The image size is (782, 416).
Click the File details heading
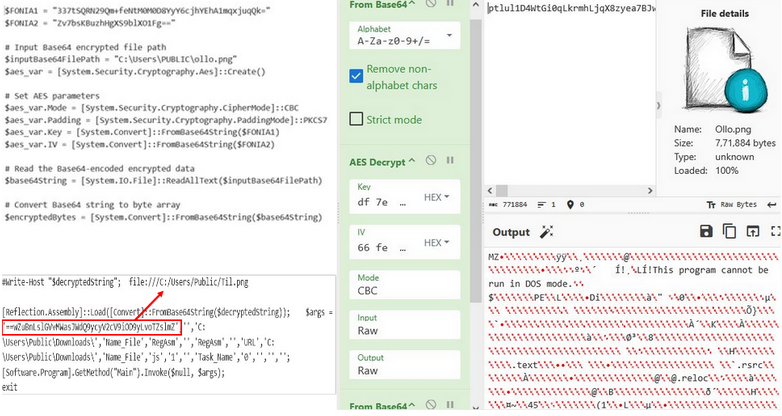point(725,13)
